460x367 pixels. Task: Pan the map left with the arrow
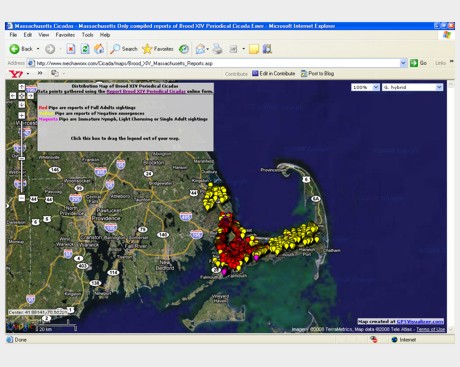click(x=13, y=96)
